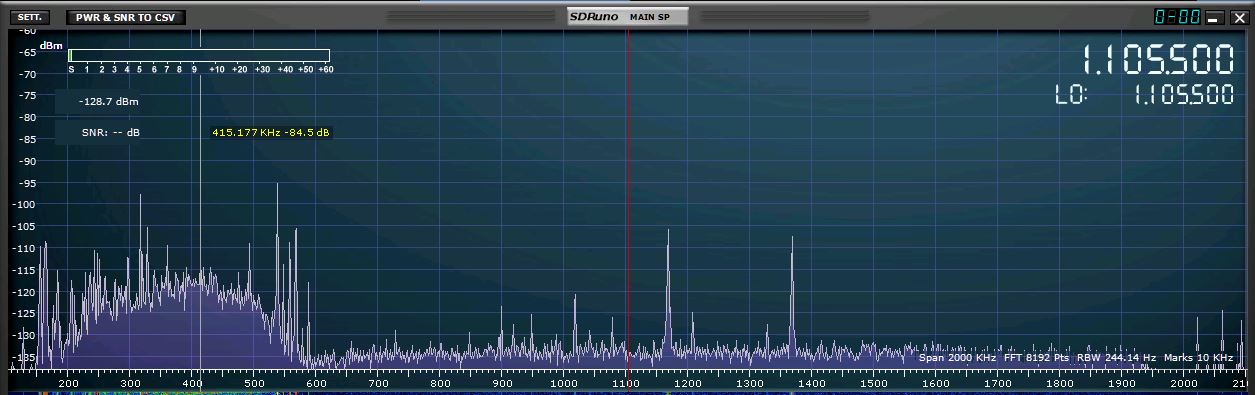The image size is (1255, 395).
Task: Click the S-meter signal strength bar
Action: pos(199,55)
